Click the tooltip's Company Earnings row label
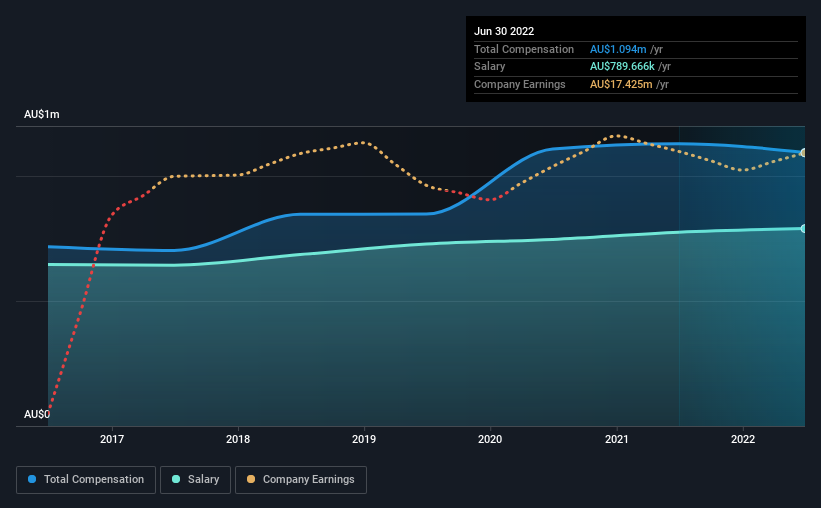This screenshot has height=508, width=821. coord(519,84)
